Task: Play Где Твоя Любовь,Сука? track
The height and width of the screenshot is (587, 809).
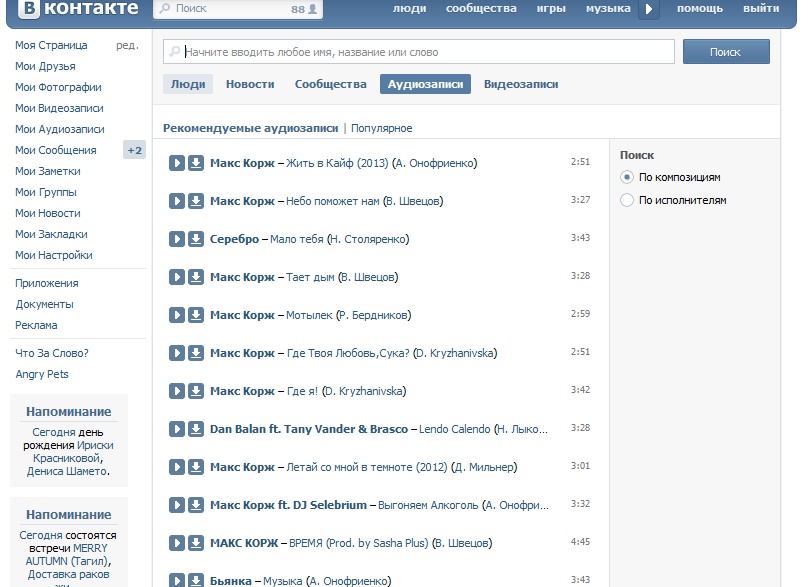Action: 176,353
